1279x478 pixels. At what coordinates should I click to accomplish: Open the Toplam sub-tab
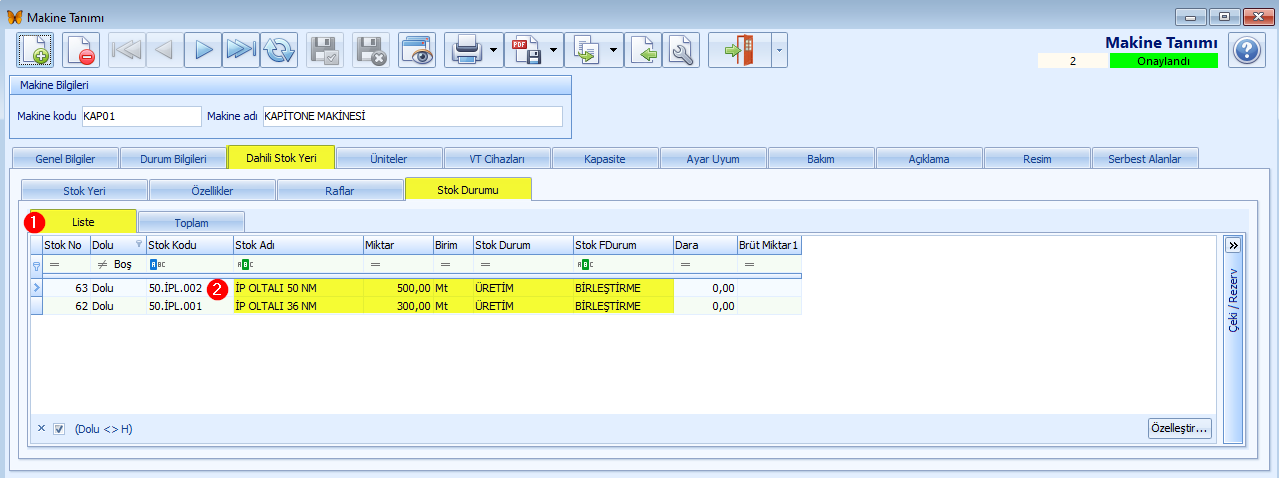pos(190,222)
